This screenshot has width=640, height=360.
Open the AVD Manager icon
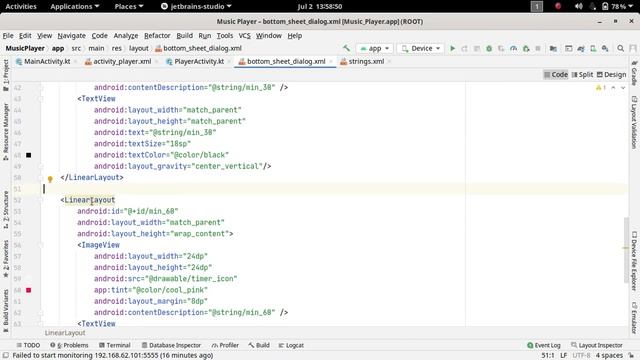pyautogui.click(x=593, y=48)
